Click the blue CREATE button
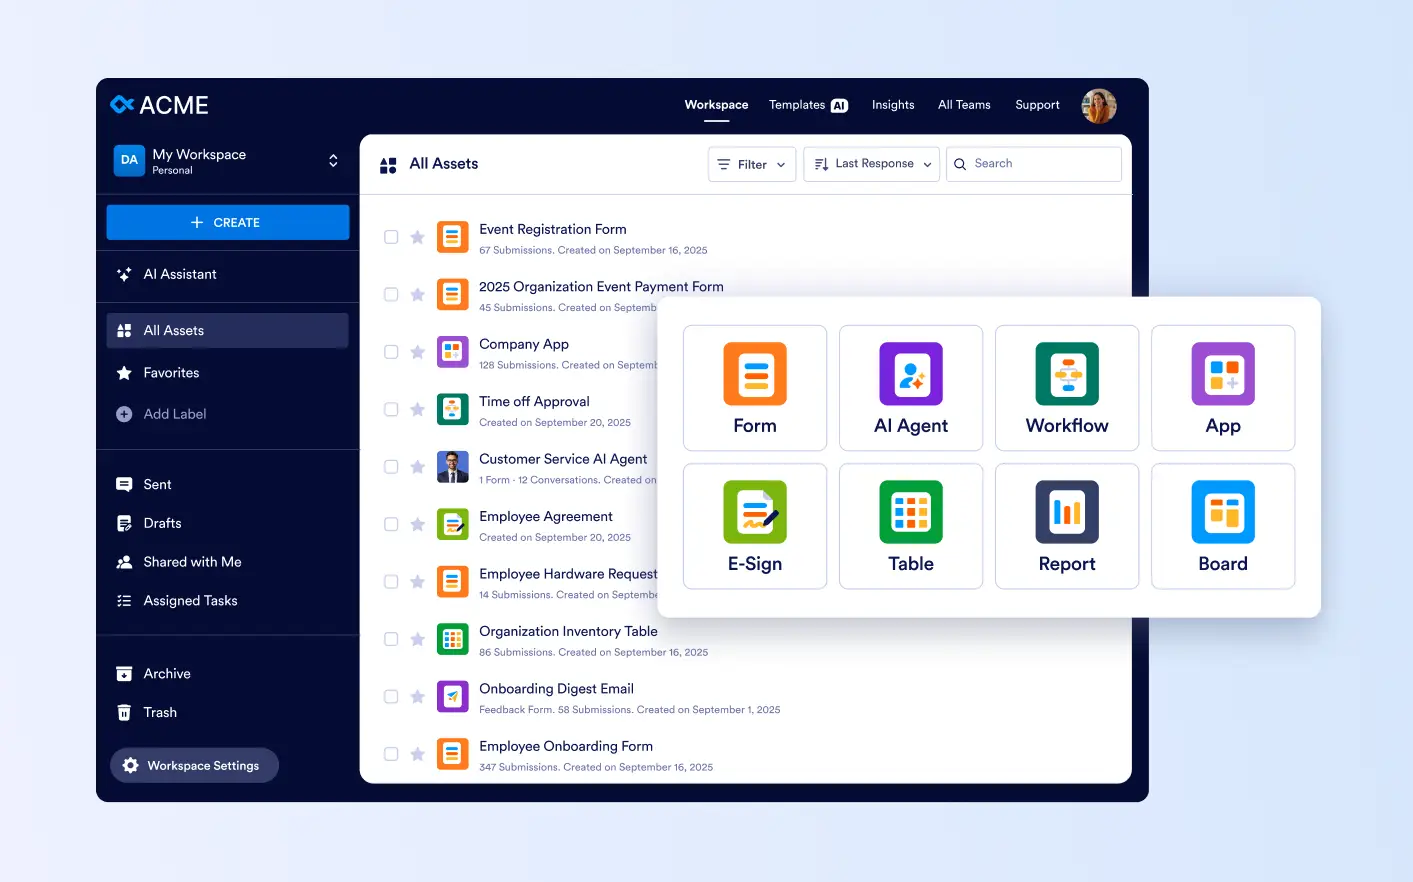The width and height of the screenshot is (1413, 882). pyautogui.click(x=228, y=222)
